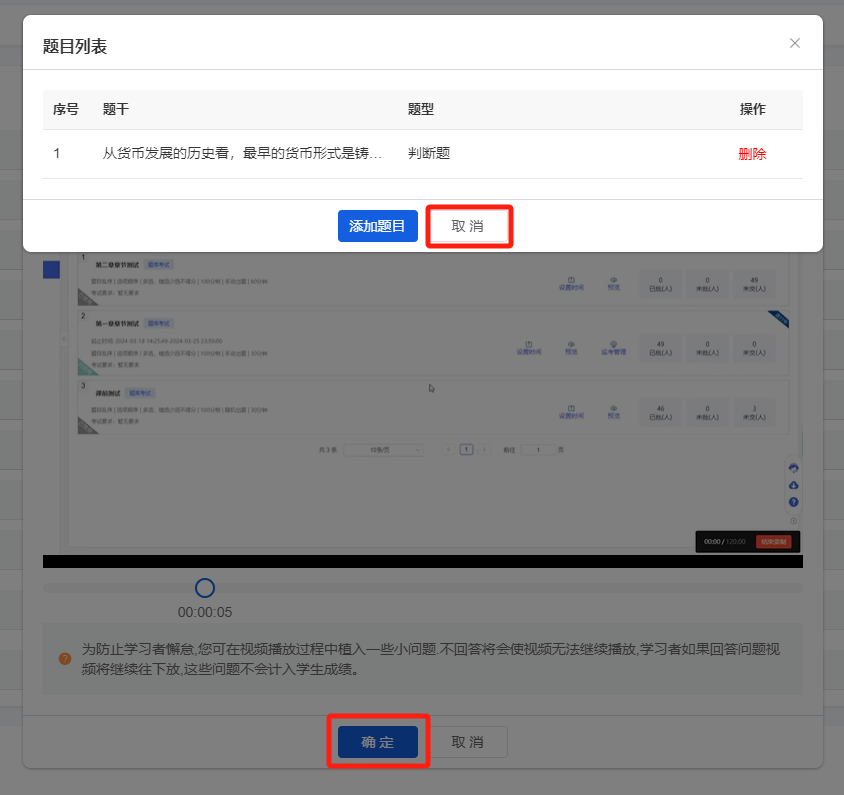844x795 pixels.
Task: Confirm with the blue 确定 button
Action: coord(378,742)
